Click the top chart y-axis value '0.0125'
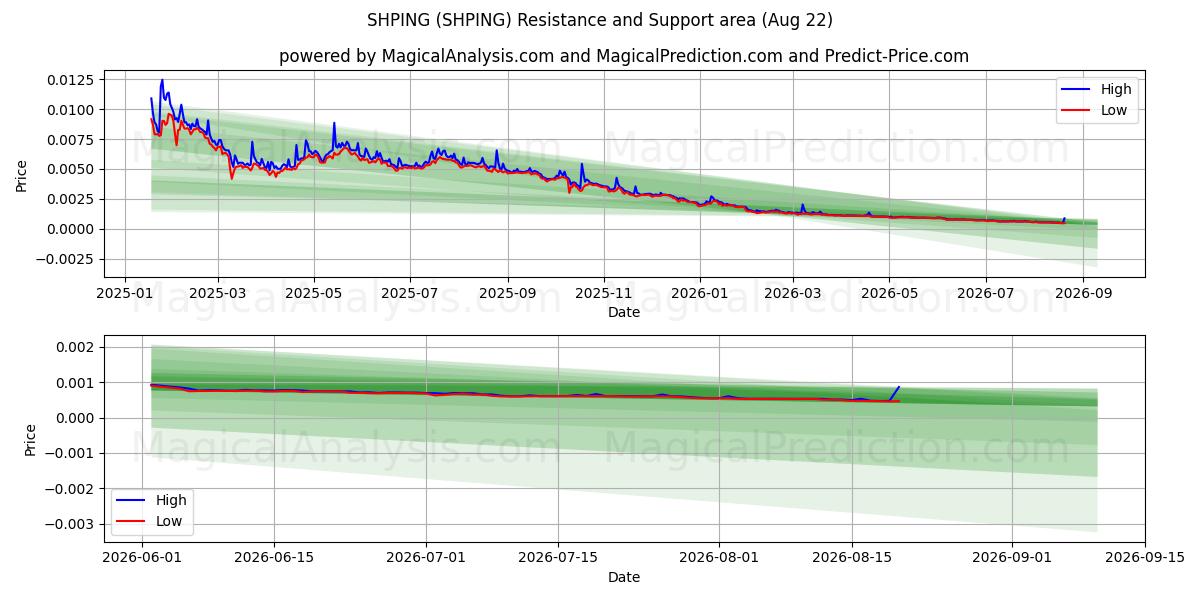 click(x=72, y=80)
